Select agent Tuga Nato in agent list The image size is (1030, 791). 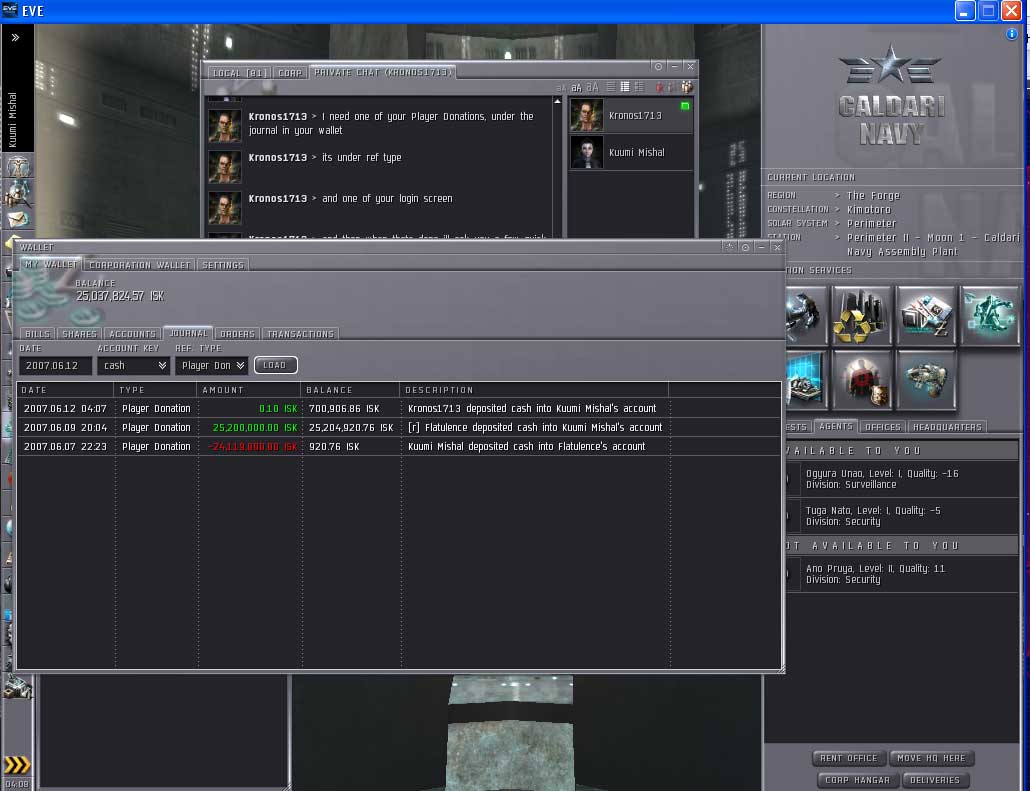[x=903, y=516]
